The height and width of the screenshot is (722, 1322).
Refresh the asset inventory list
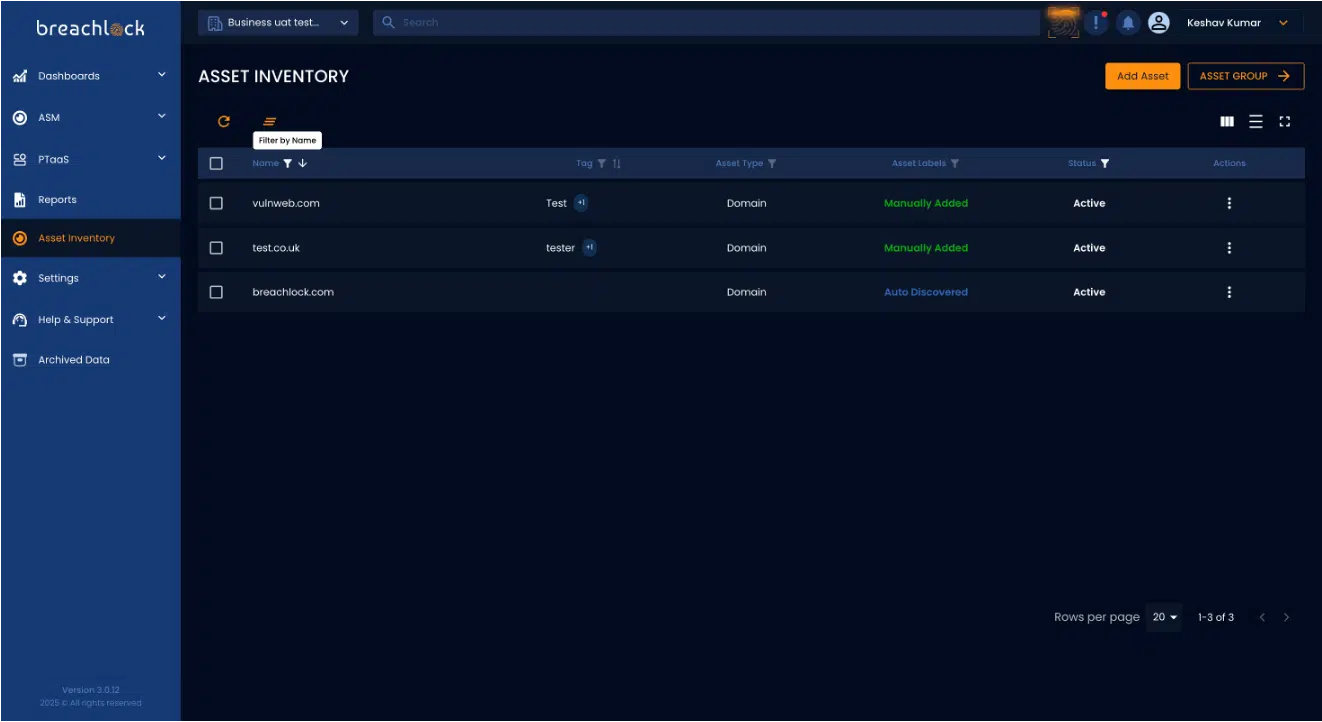(x=224, y=122)
